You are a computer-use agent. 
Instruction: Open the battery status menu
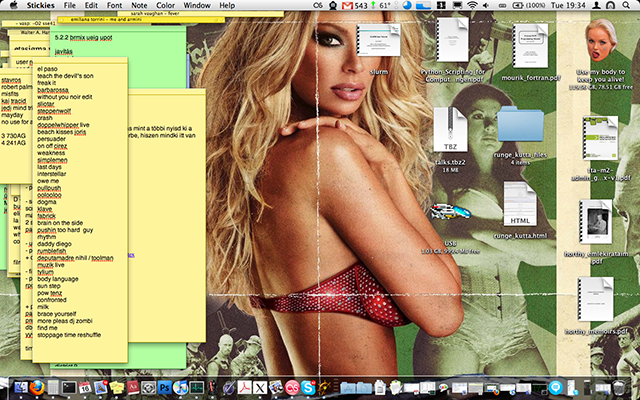coord(531,5)
